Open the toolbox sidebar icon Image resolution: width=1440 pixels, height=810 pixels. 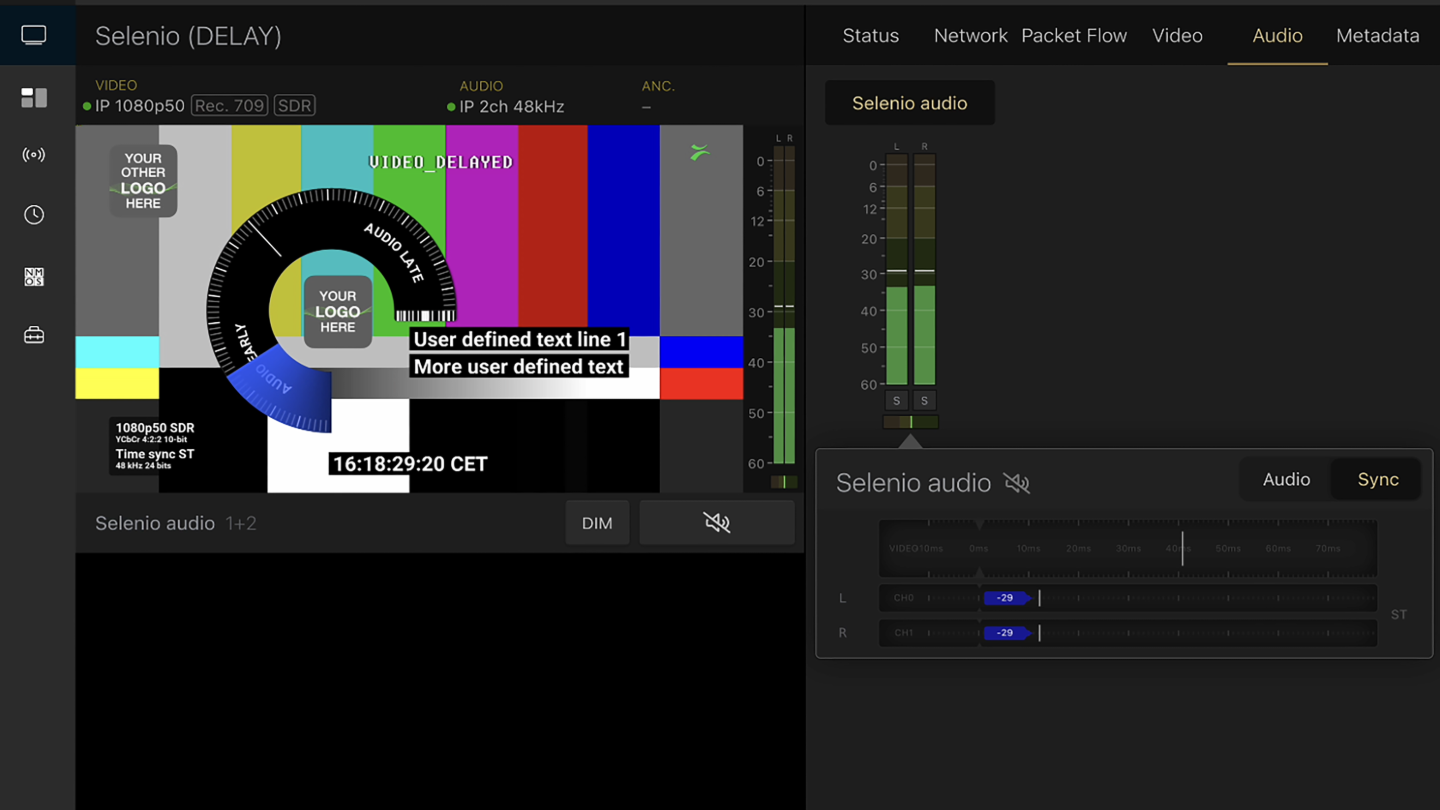click(34, 336)
